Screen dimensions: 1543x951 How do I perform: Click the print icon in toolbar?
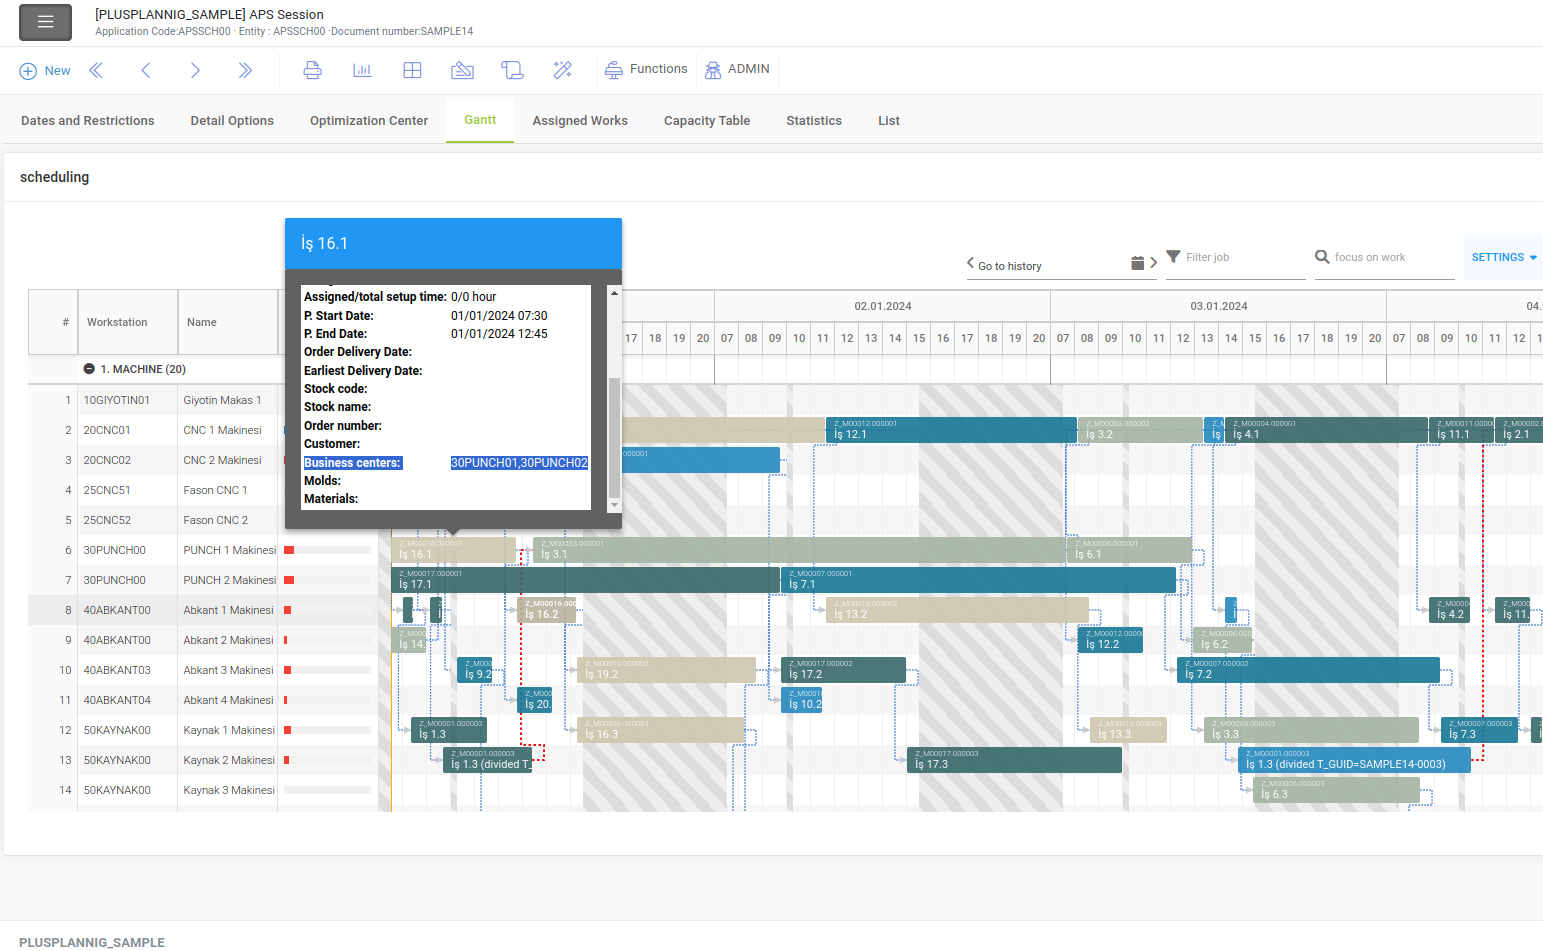(x=312, y=70)
